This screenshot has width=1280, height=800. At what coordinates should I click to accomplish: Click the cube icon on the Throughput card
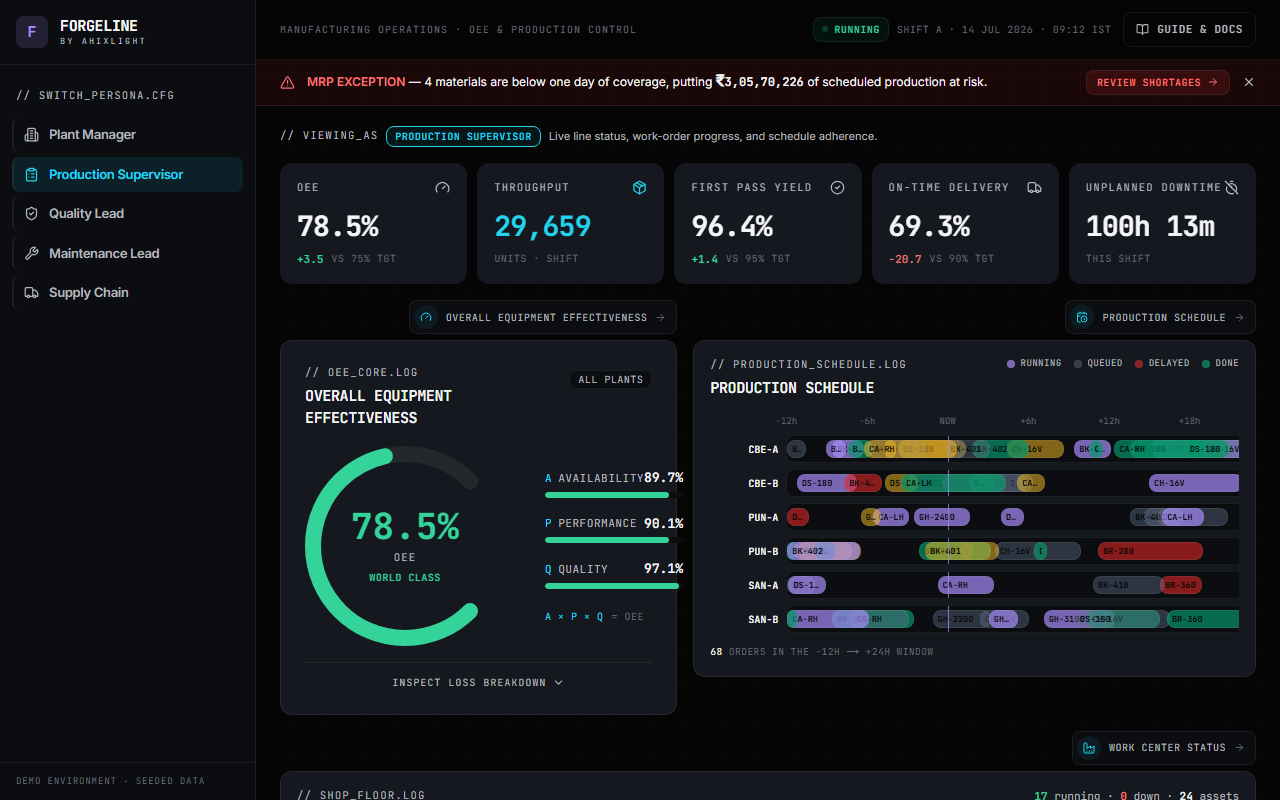(x=640, y=187)
